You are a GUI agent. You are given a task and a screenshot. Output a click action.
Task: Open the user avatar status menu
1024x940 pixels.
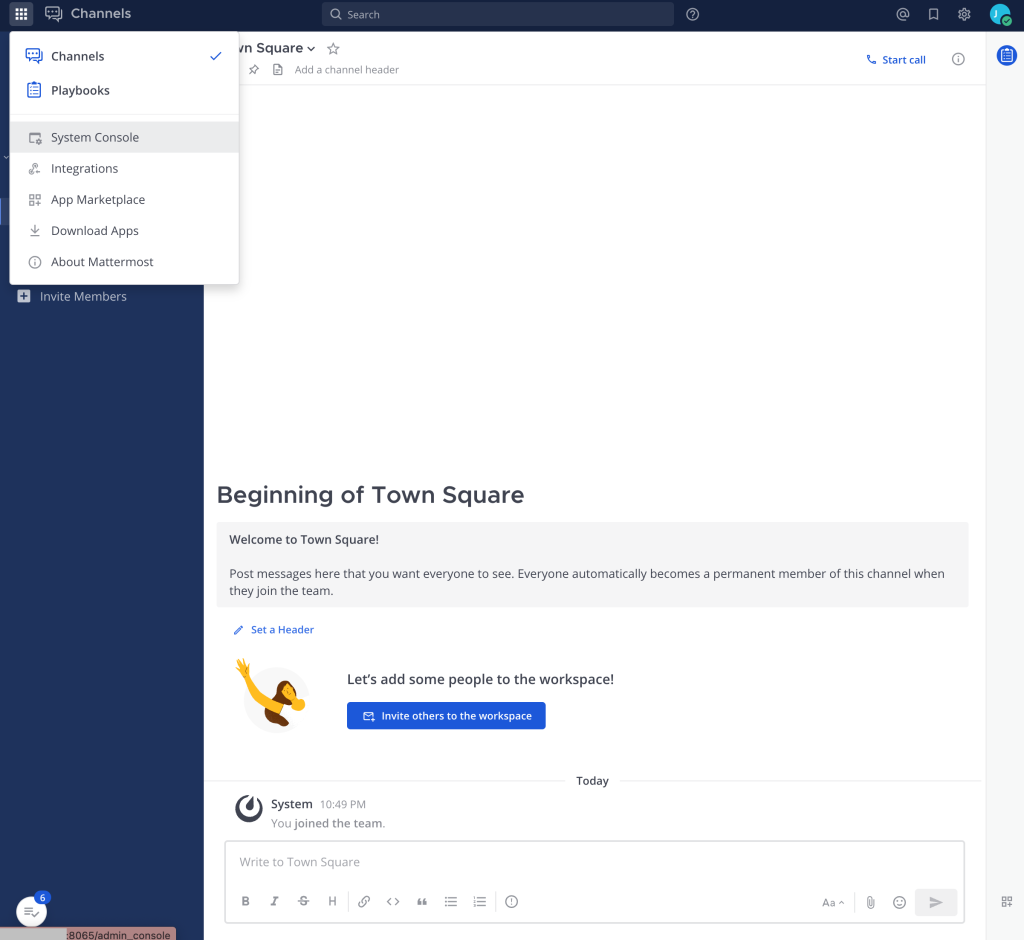[999, 14]
